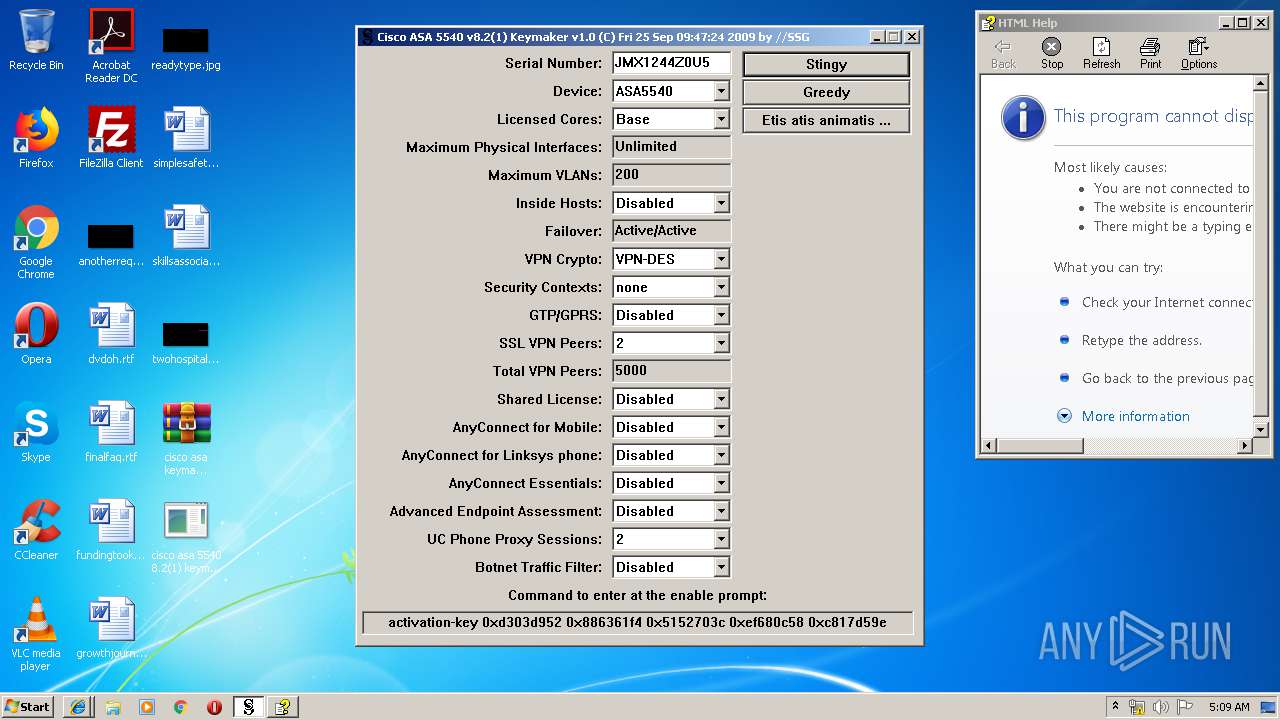
Task: Expand AnyConnect for Mobile dropdown
Action: (x=722, y=427)
